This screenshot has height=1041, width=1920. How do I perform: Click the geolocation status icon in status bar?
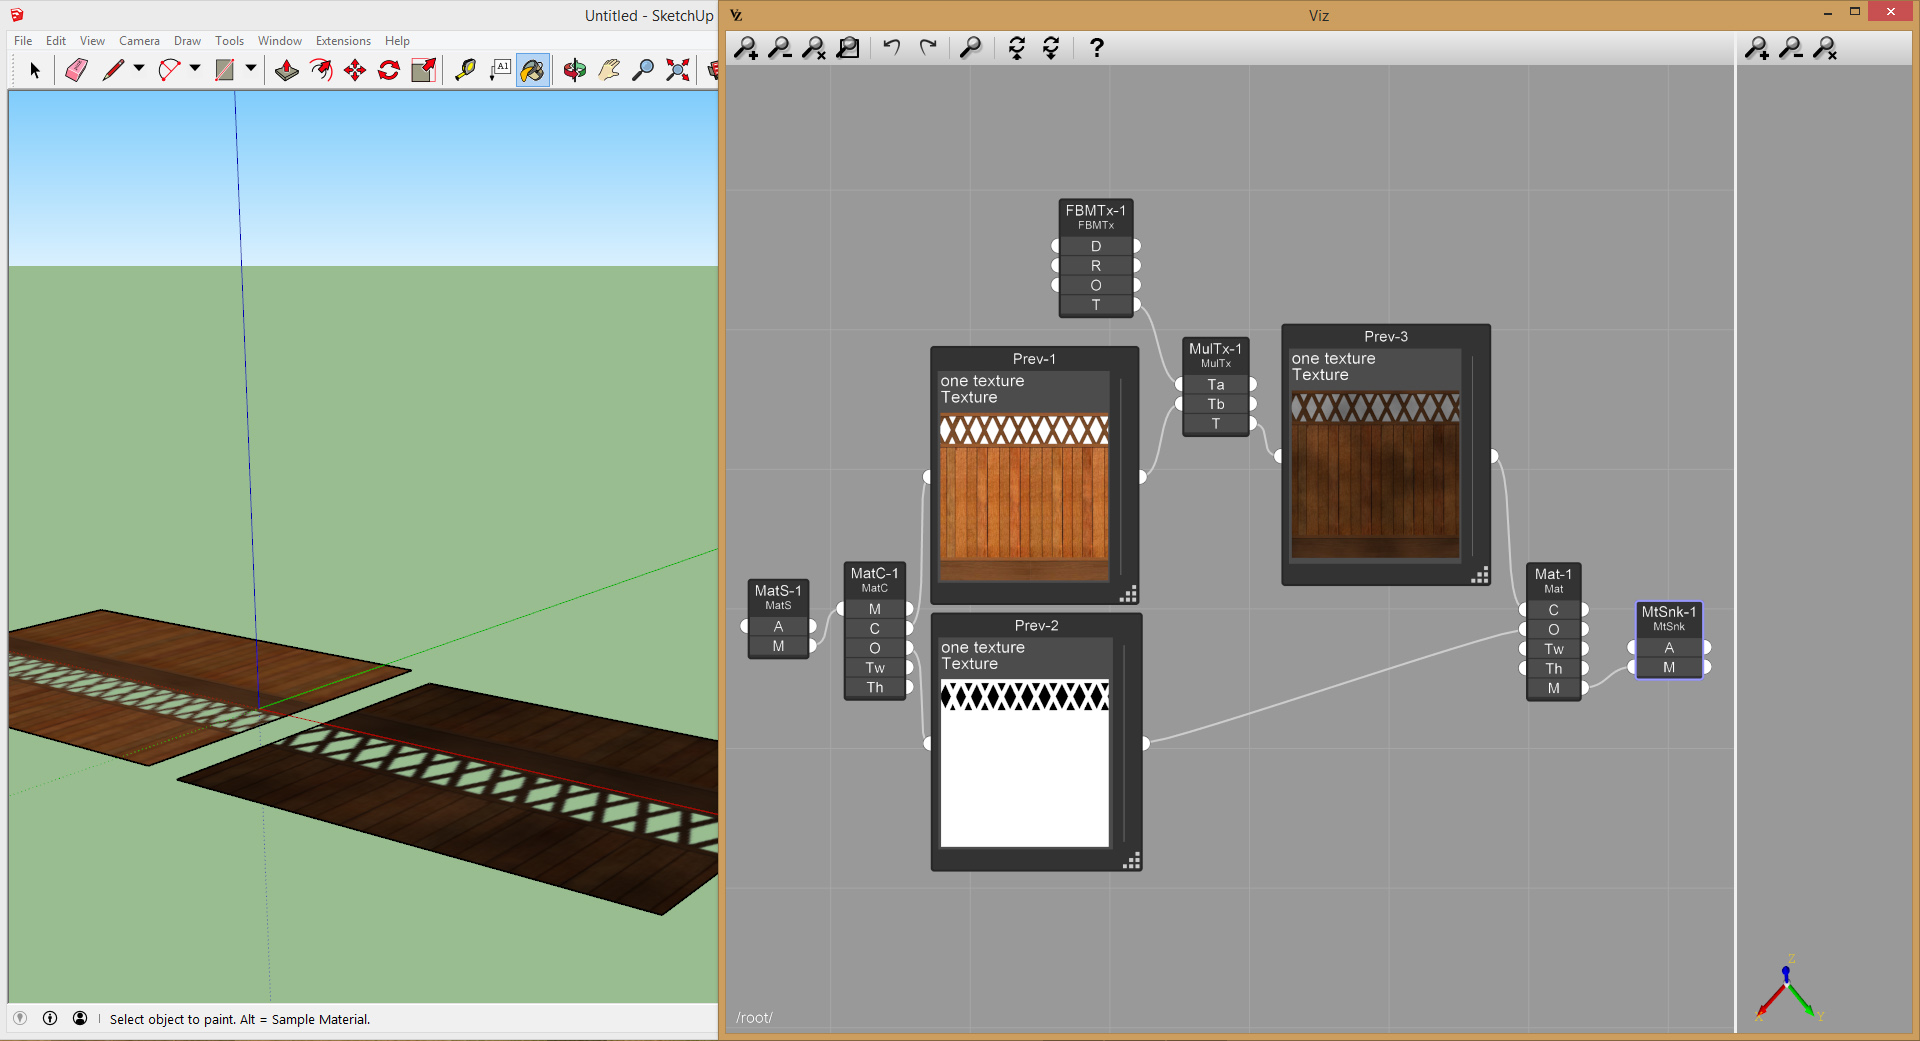[x=20, y=1018]
